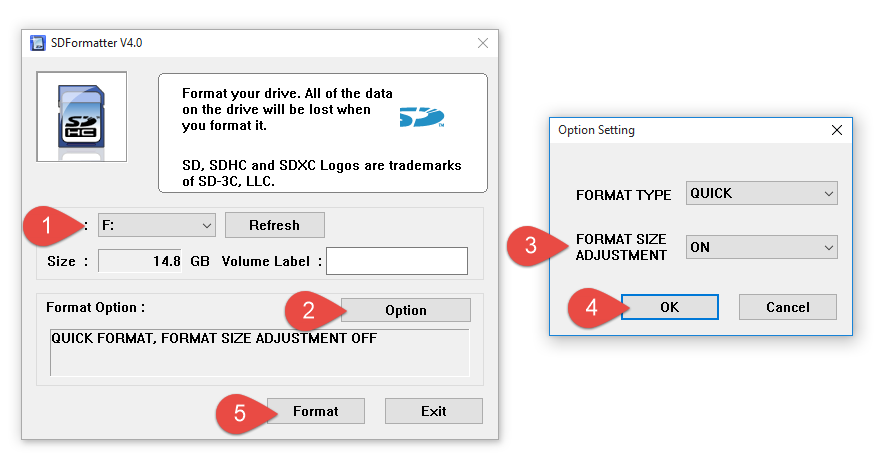
Task: Click the 'FORMAT TYPE' label
Action: click(x=624, y=195)
